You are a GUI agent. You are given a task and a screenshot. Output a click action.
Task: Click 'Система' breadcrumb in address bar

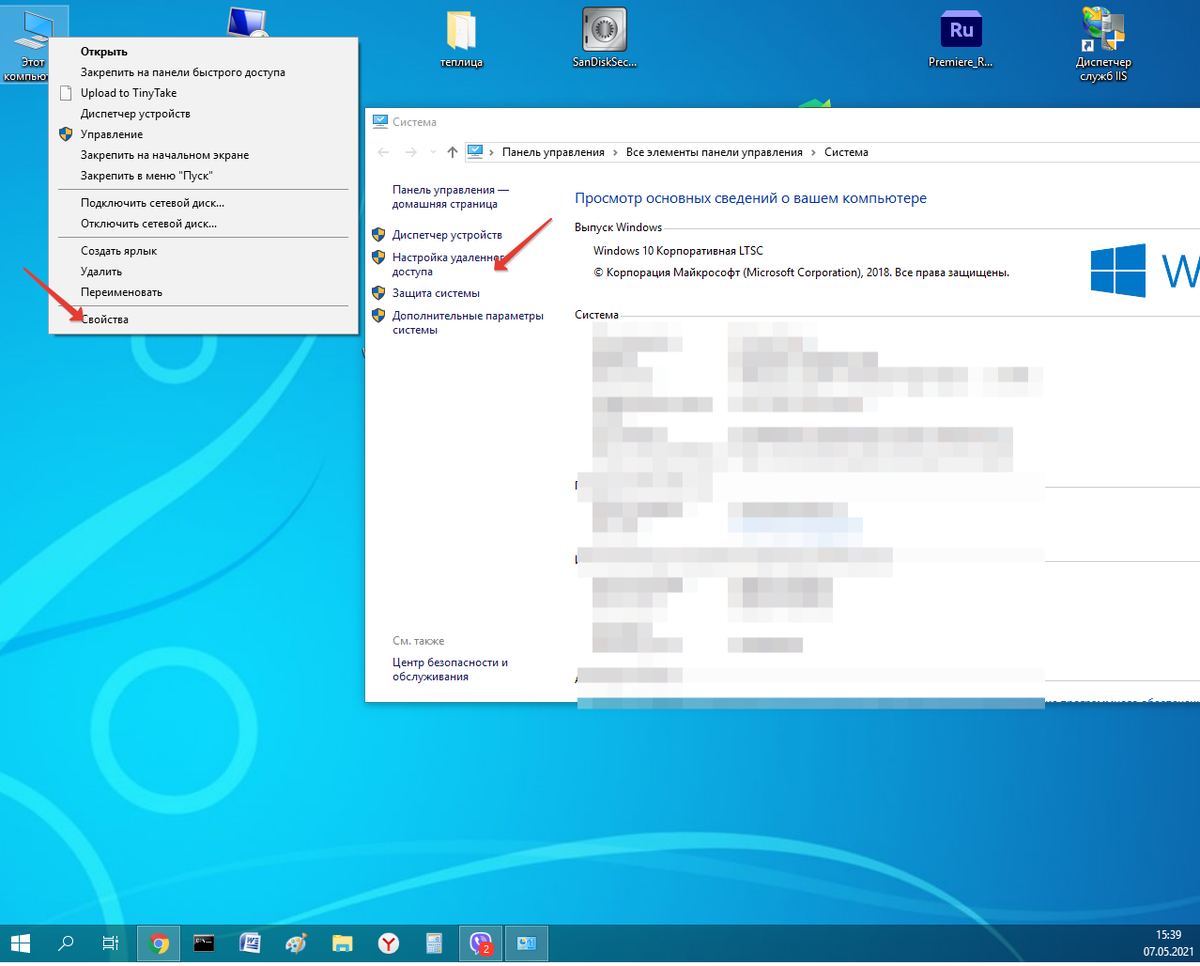[846, 152]
